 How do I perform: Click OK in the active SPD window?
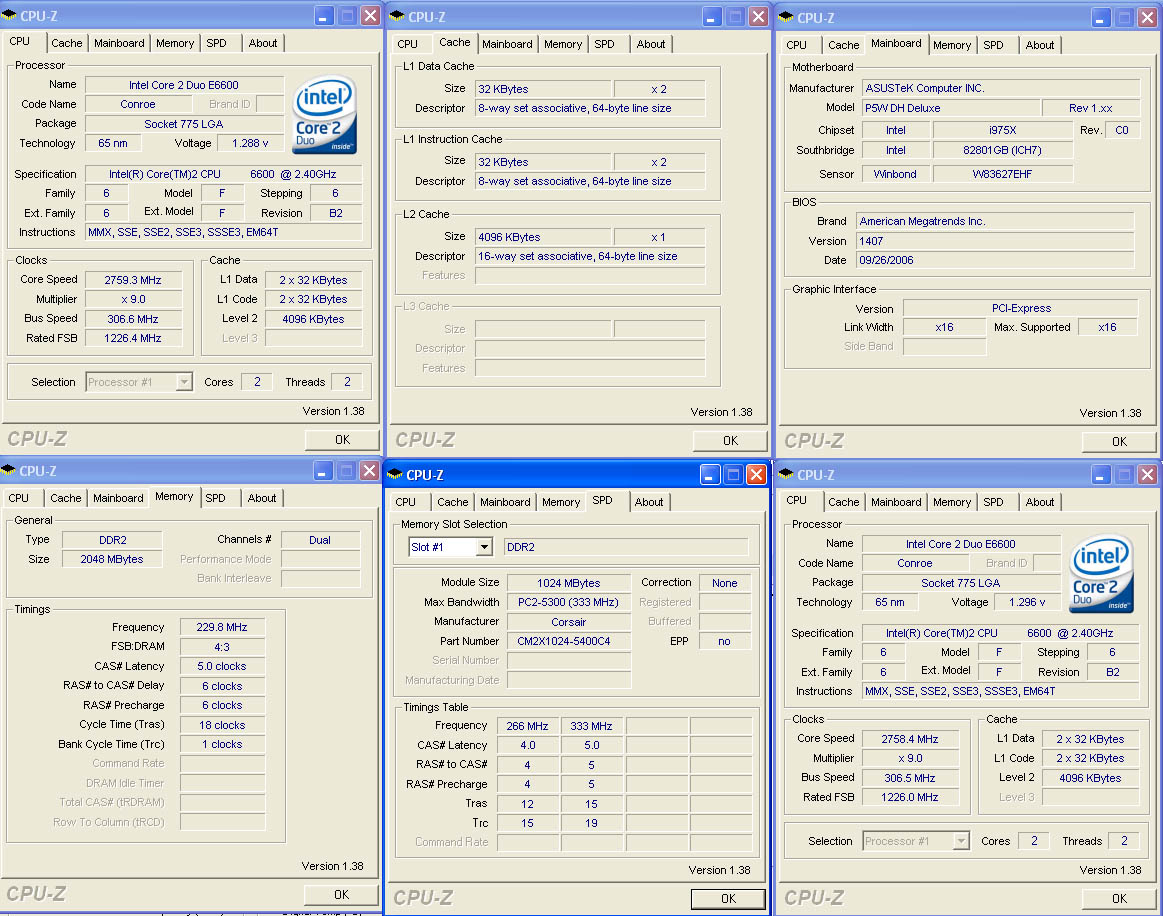[x=728, y=899]
